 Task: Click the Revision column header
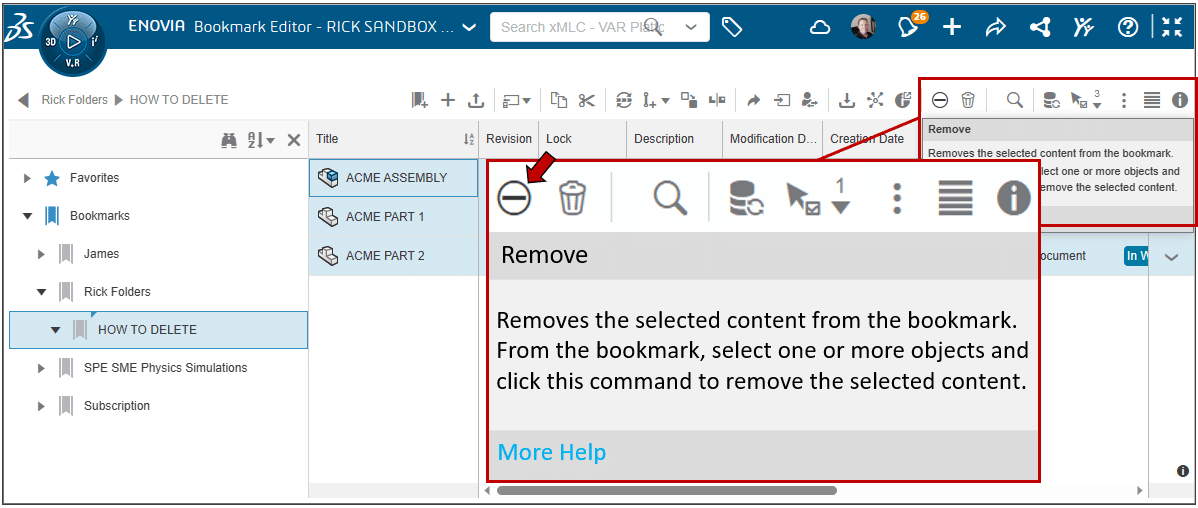509,139
